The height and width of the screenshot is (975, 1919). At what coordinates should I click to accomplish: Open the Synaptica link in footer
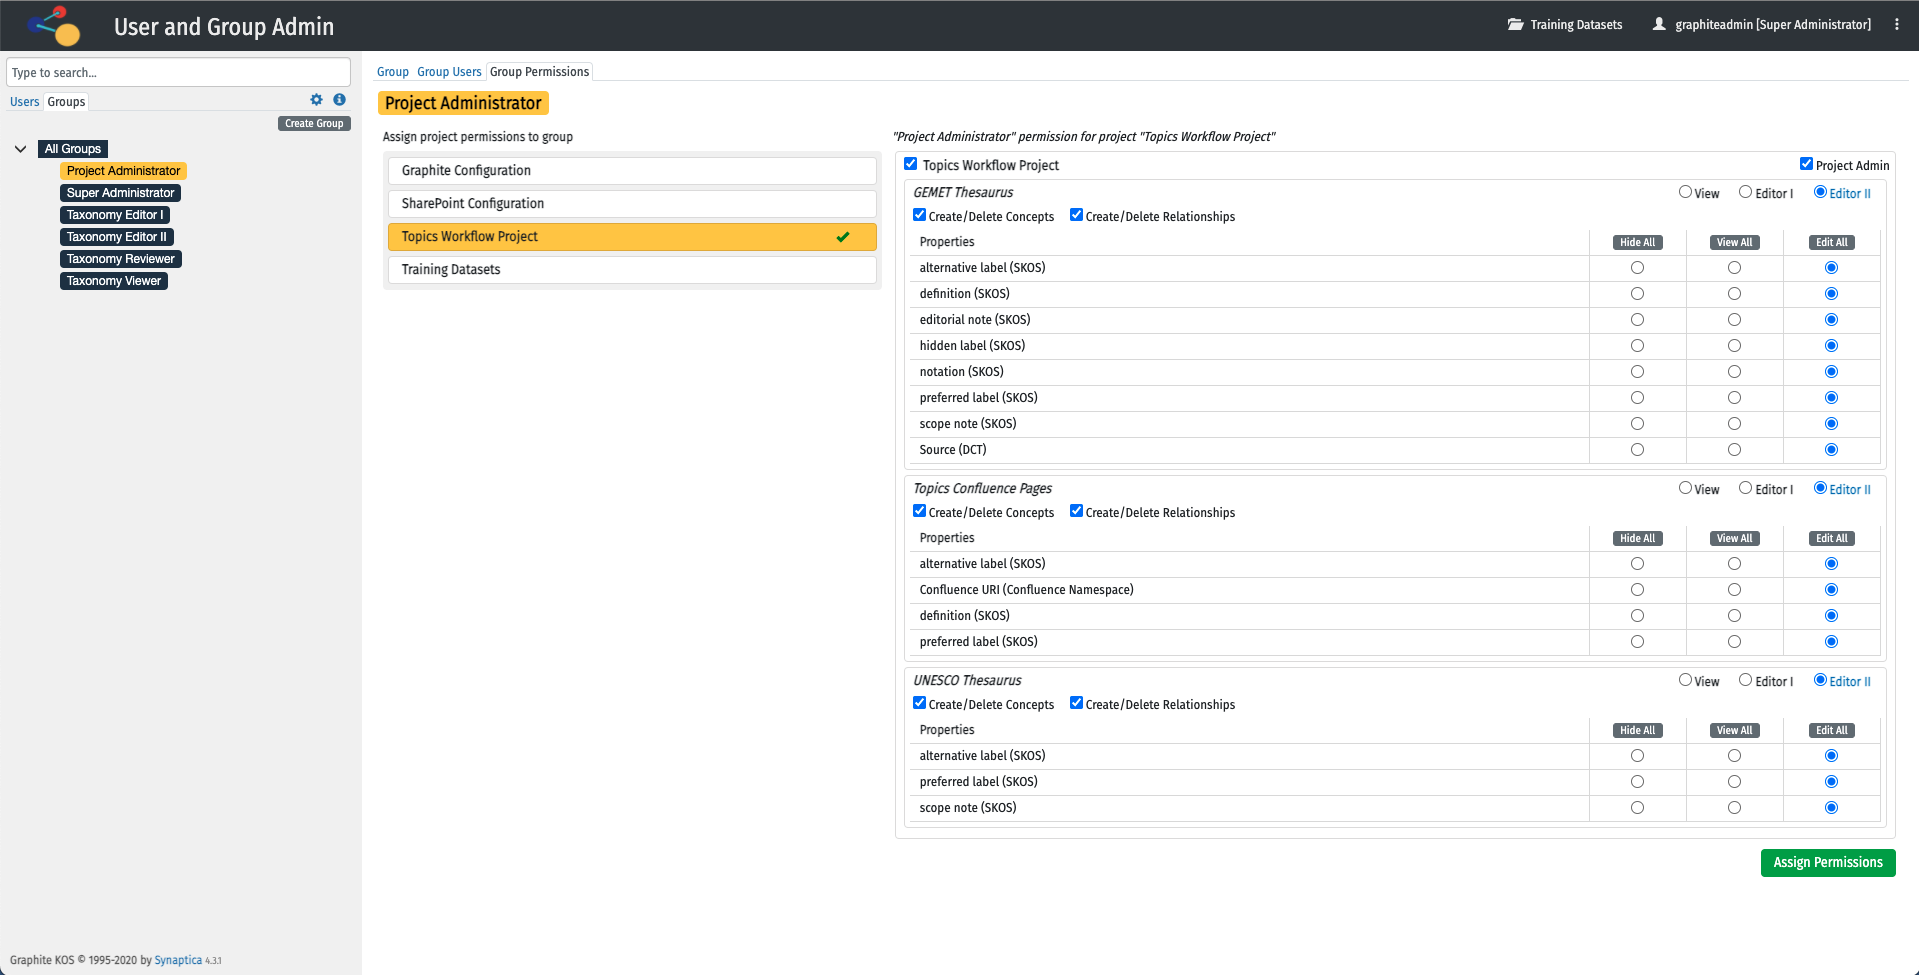coord(178,961)
